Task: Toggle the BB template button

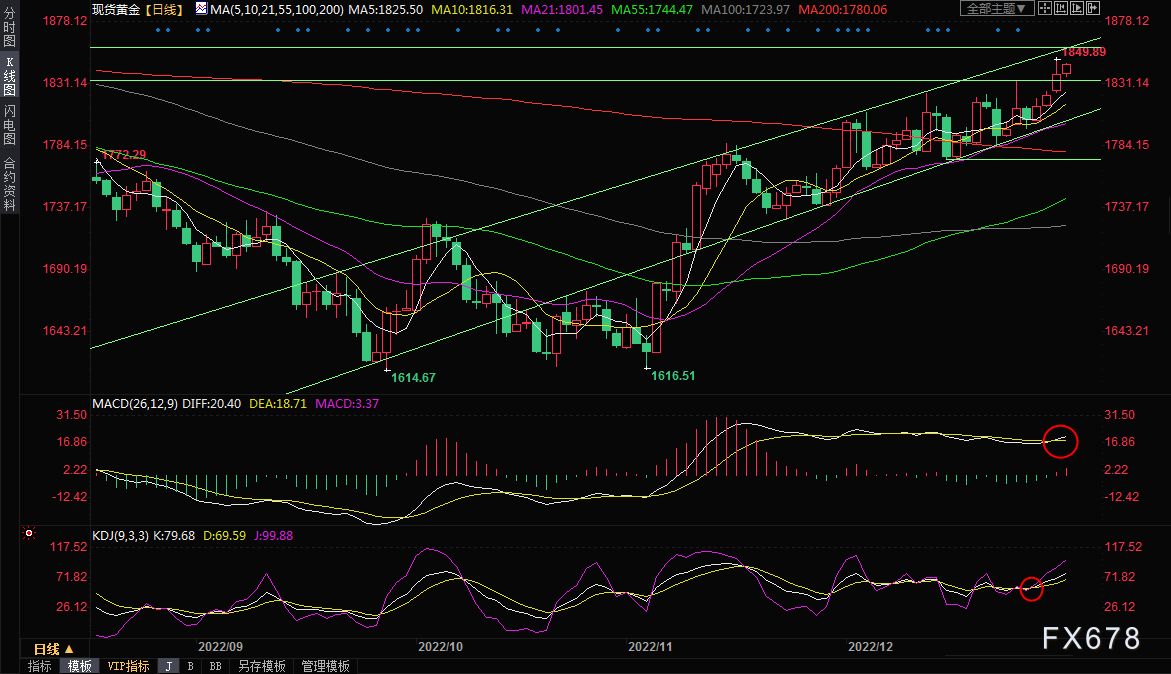Action: point(215,666)
